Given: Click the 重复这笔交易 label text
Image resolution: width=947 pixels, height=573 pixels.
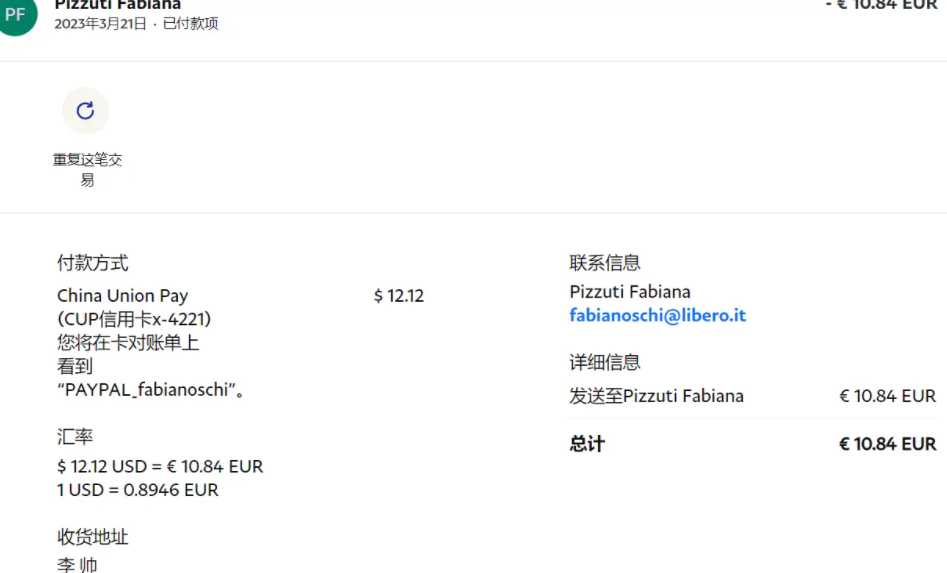Looking at the screenshot, I should coord(87,169).
